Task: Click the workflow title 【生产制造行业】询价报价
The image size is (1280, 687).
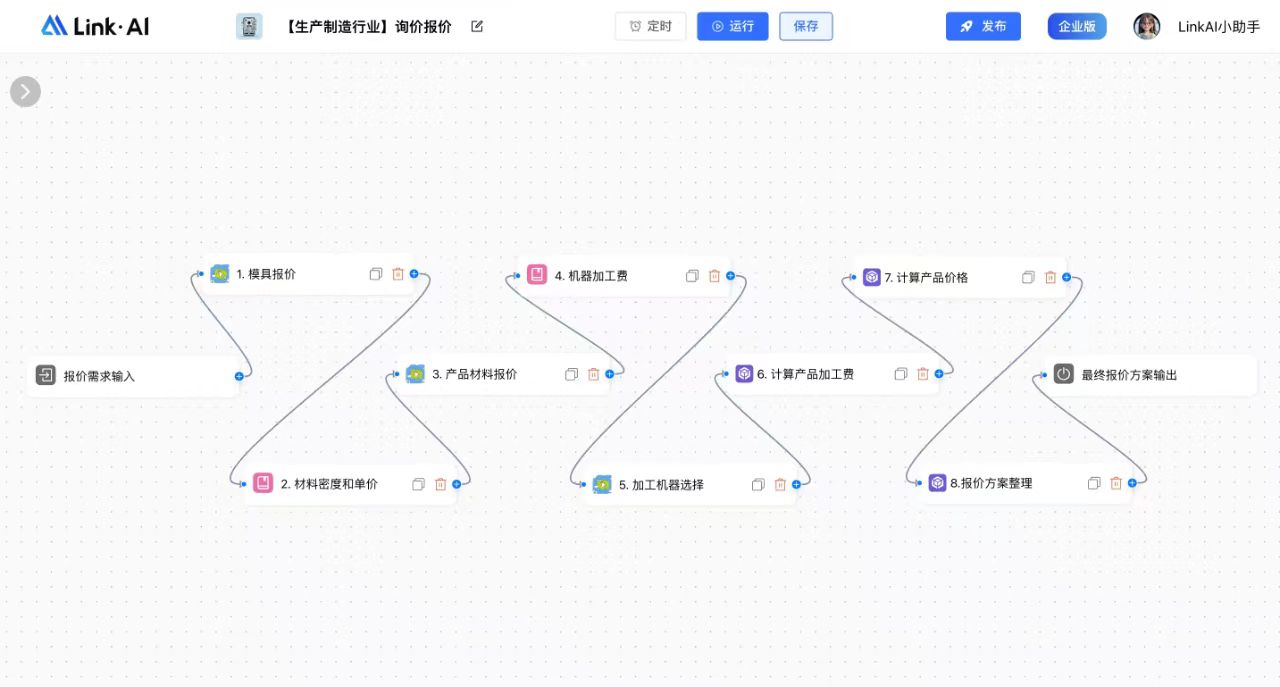Action: (x=367, y=27)
